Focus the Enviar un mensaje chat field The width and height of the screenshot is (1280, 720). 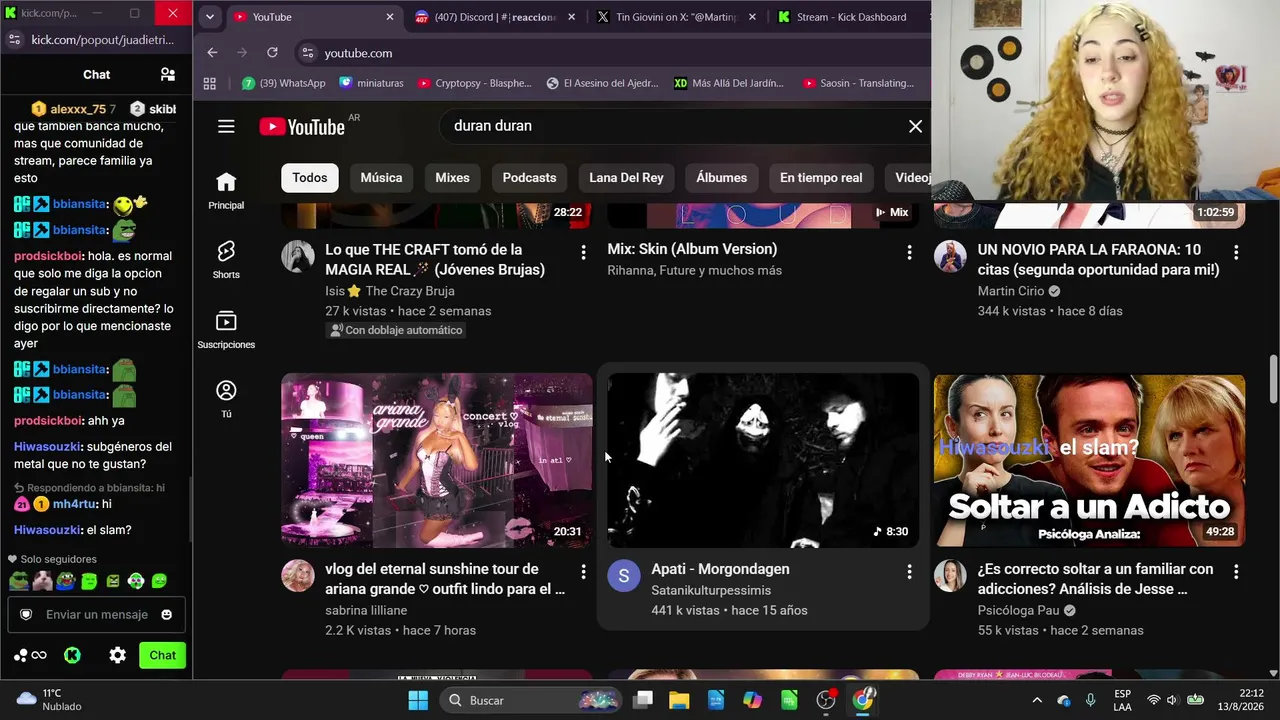click(97, 615)
